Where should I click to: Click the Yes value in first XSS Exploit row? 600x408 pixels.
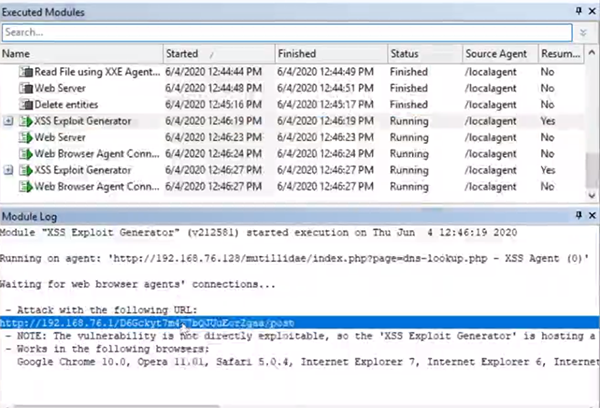coord(548,121)
